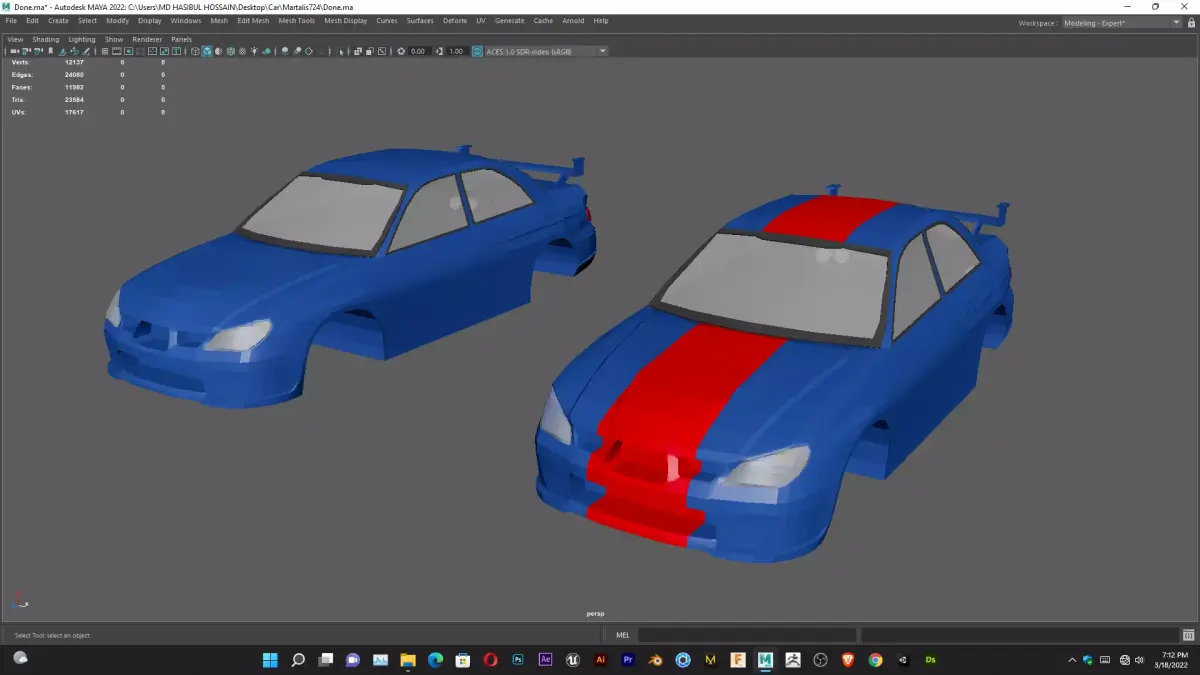
Task: Click the Verts count 12137
Action: (x=73, y=62)
